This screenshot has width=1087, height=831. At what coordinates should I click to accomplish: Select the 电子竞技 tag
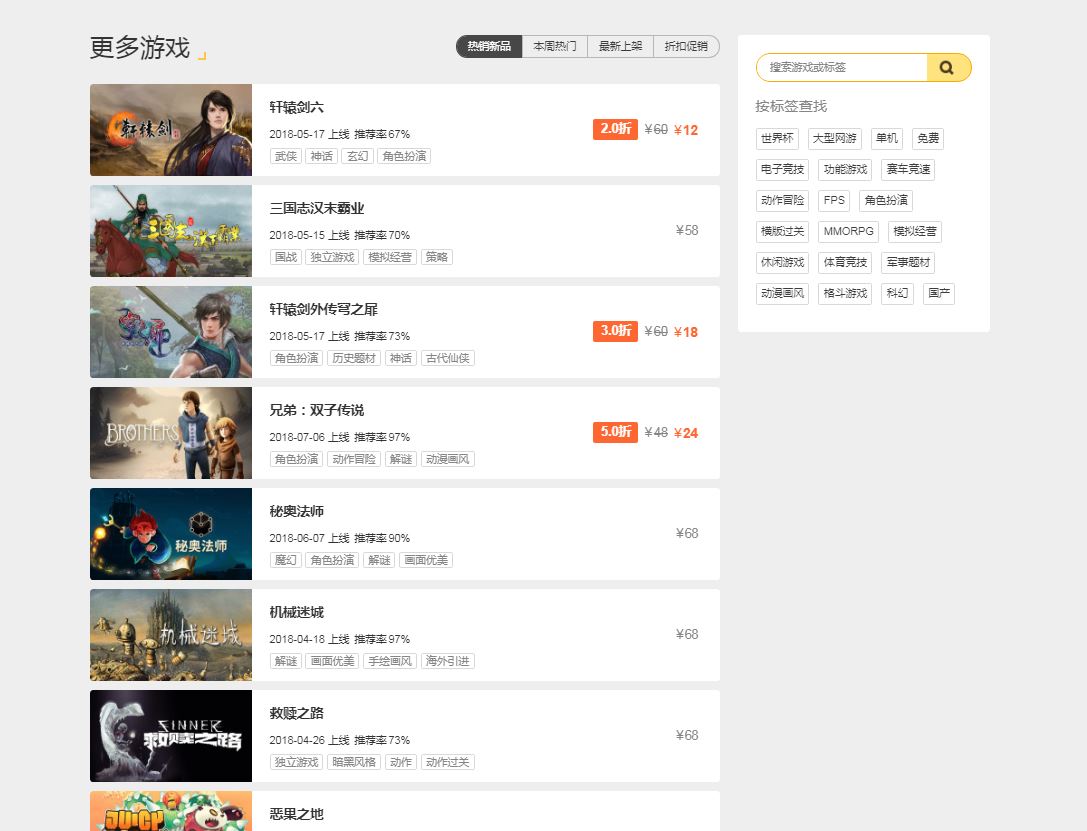[783, 170]
